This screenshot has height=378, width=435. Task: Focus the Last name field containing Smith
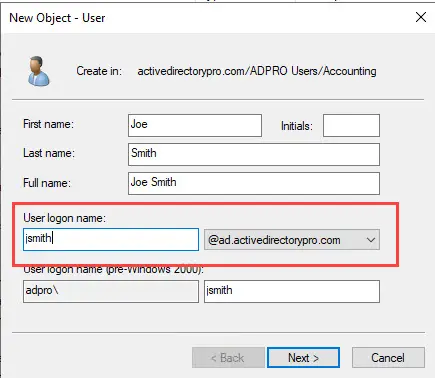tap(254, 154)
